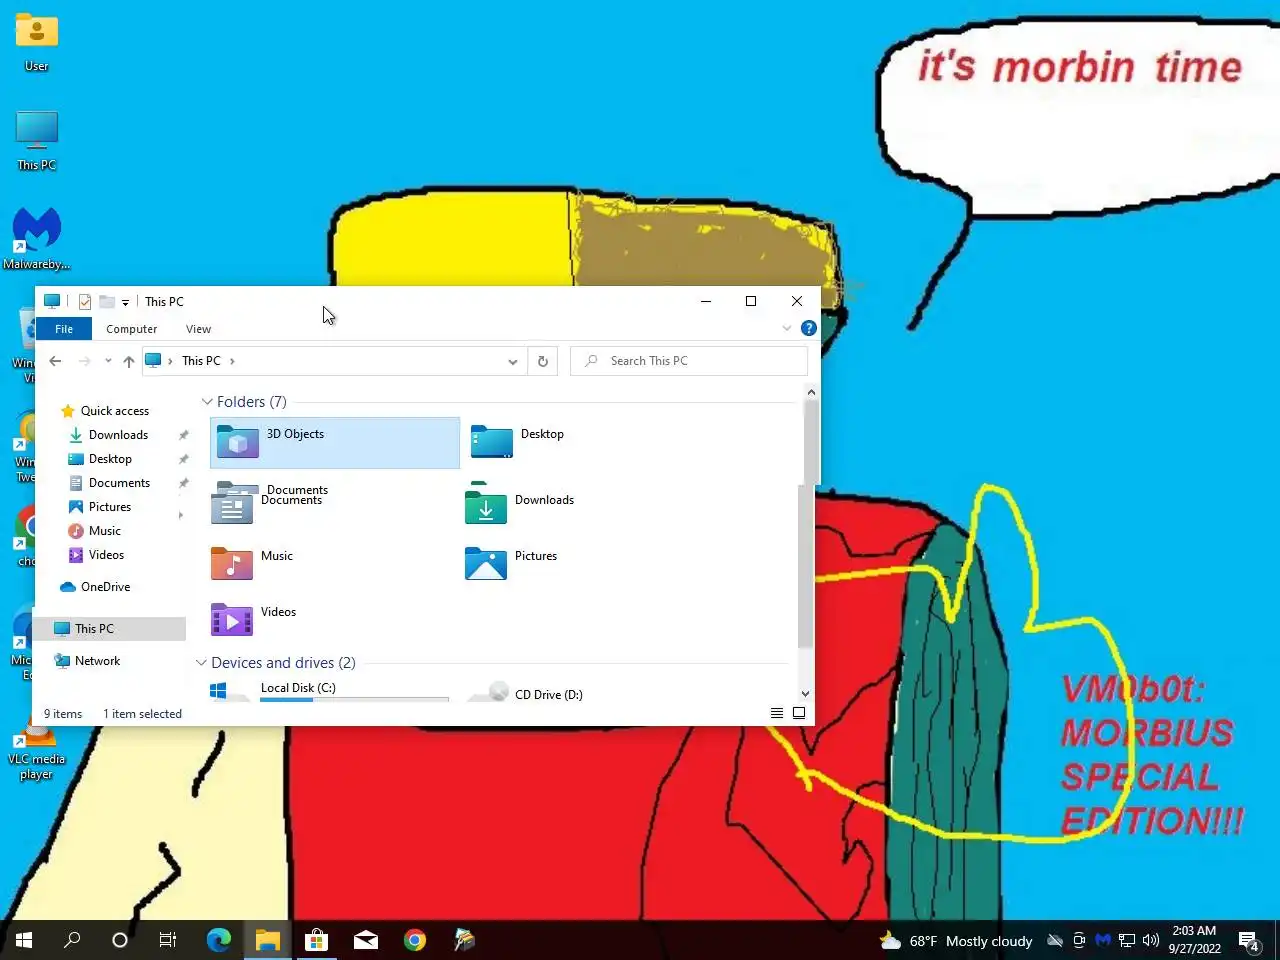Select OneDrive in navigation pane
Image resolution: width=1280 pixels, height=960 pixels.
point(105,587)
